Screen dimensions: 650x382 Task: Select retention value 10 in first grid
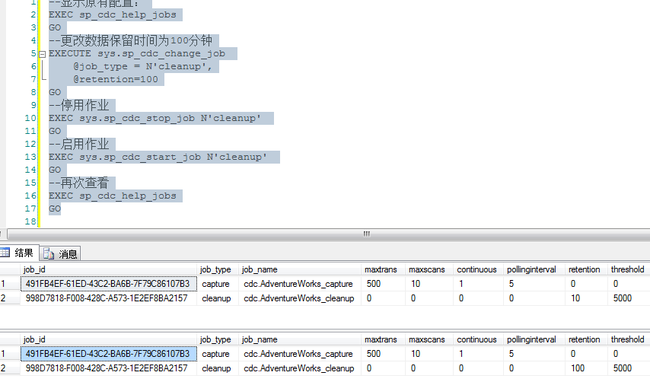click(x=586, y=298)
